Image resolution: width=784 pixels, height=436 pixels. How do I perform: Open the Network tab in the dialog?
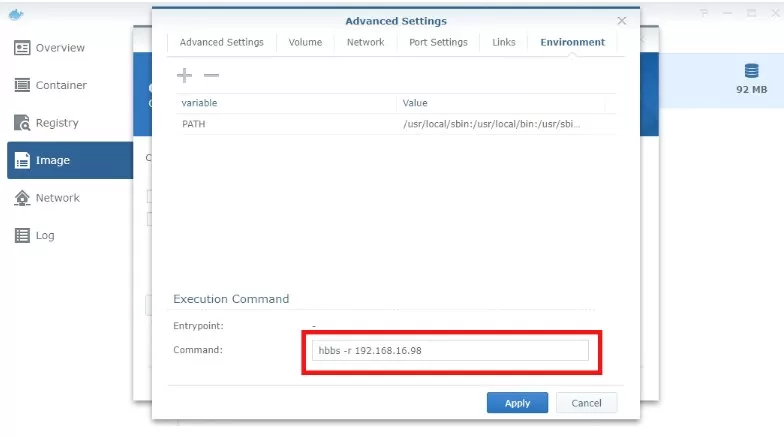pos(365,42)
